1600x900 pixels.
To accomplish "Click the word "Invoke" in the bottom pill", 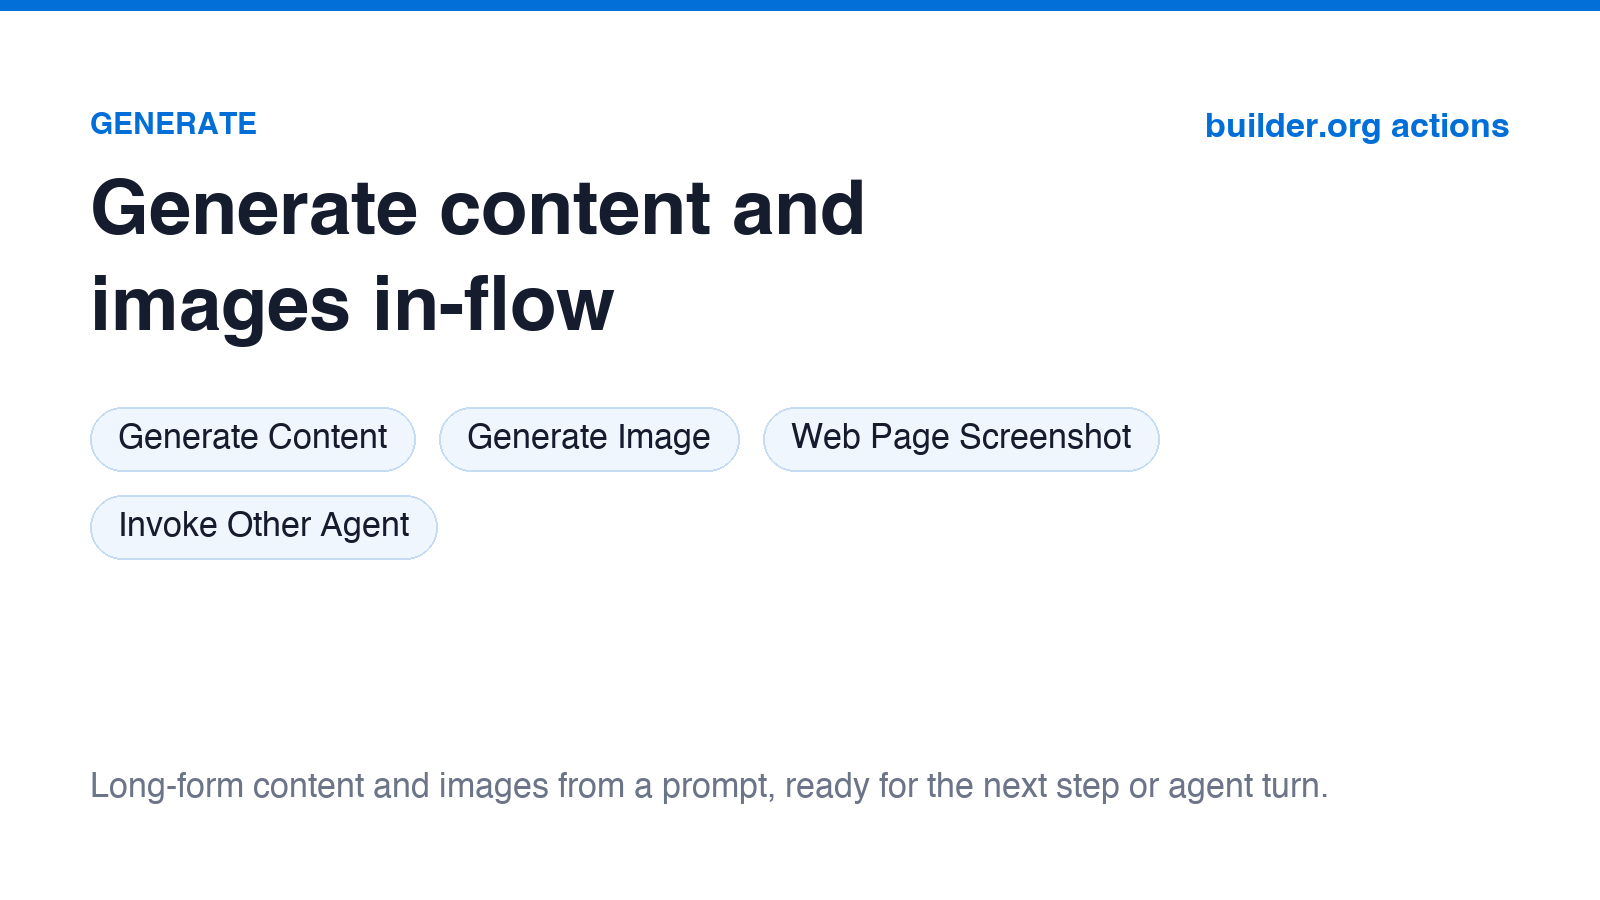I will (168, 525).
